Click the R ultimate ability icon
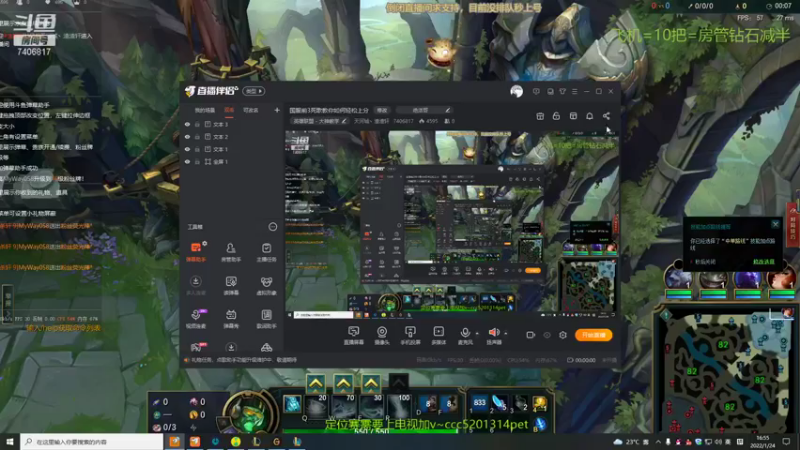Screen dimensions: 800x450 point(398,406)
